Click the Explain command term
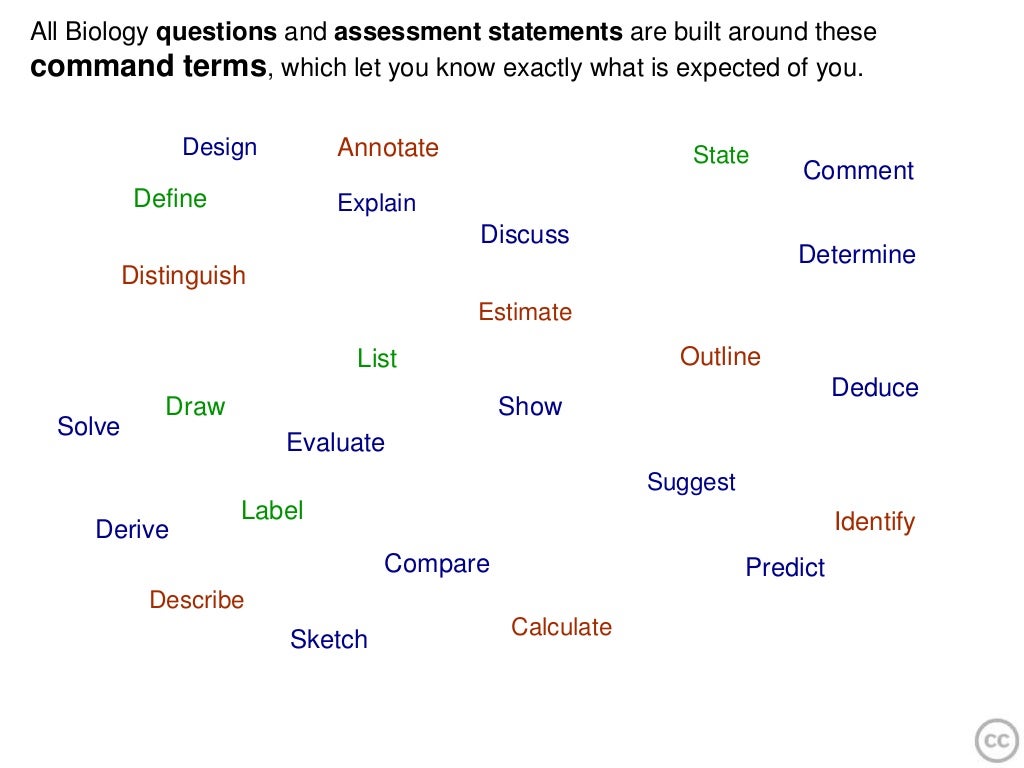 (x=377, y=204)
